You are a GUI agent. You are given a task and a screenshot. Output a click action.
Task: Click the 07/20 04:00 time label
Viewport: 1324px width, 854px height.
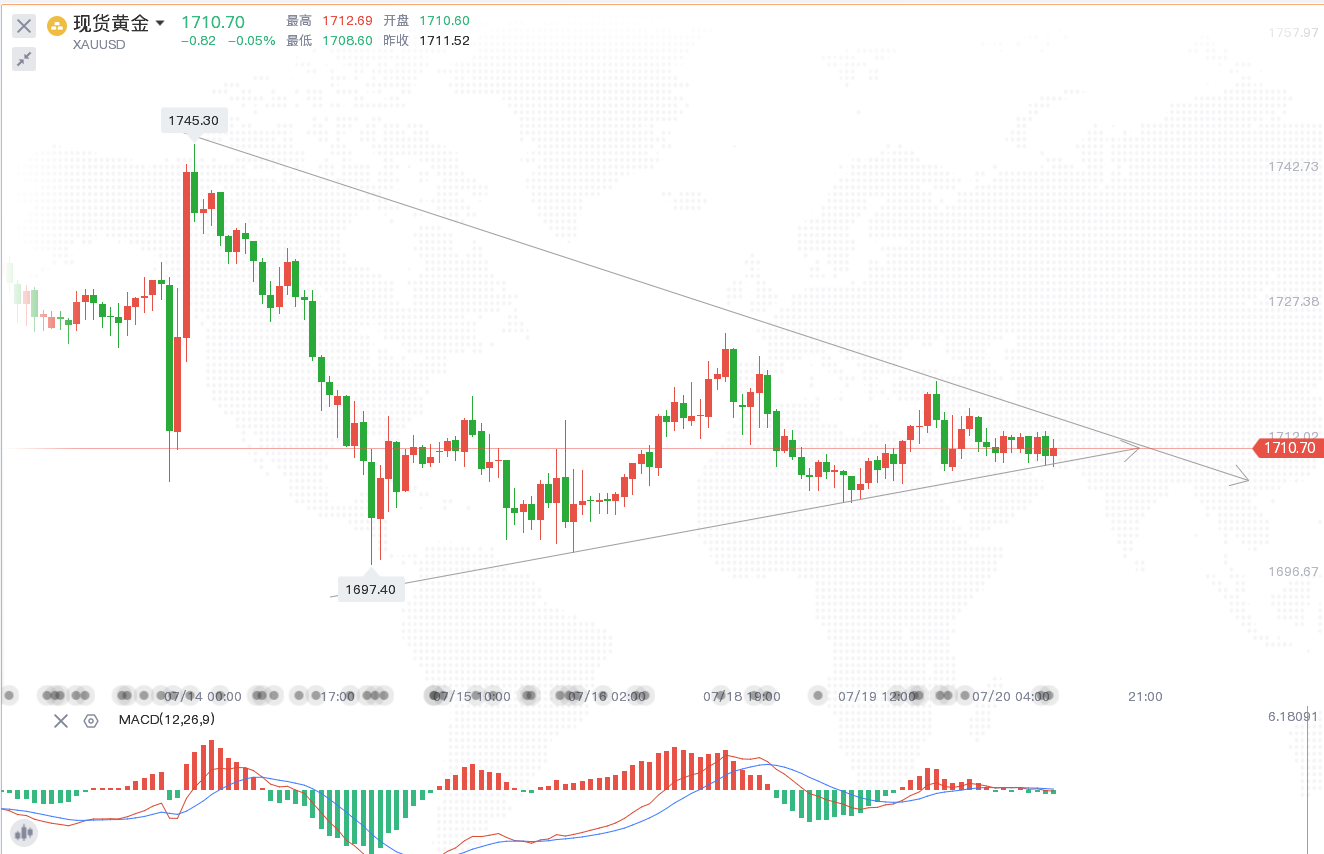pyautogui.click(x=1011, y=696)
